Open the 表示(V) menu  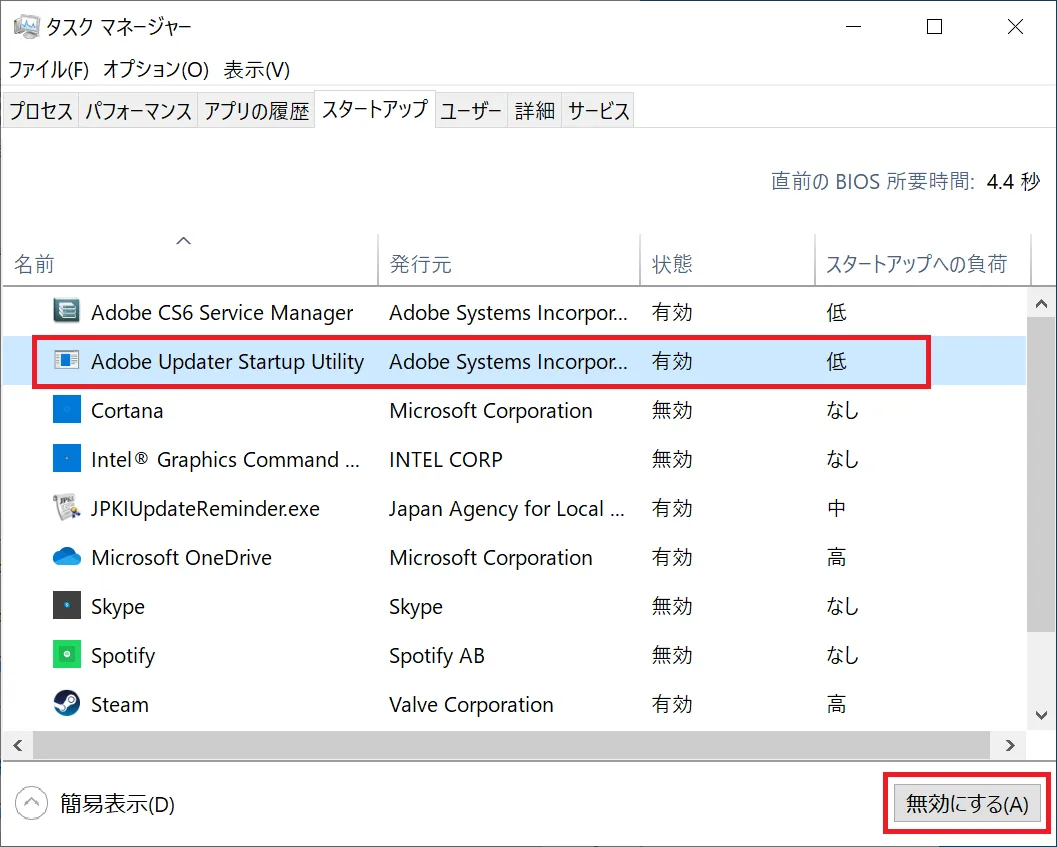256,69
